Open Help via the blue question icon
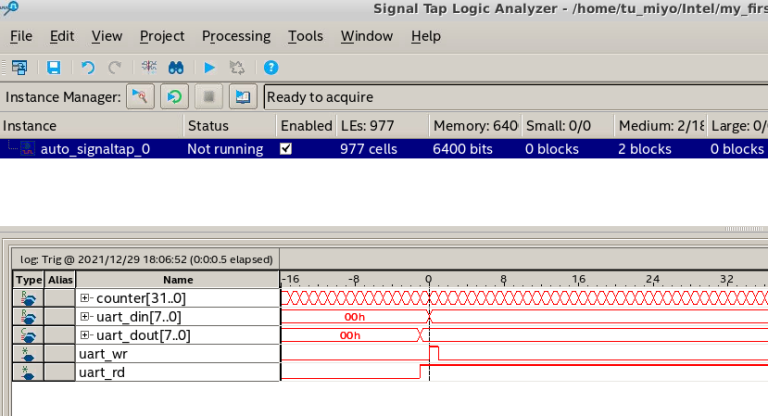The height and width of the screenshot is (416, 768). click(x=270, y=68)
